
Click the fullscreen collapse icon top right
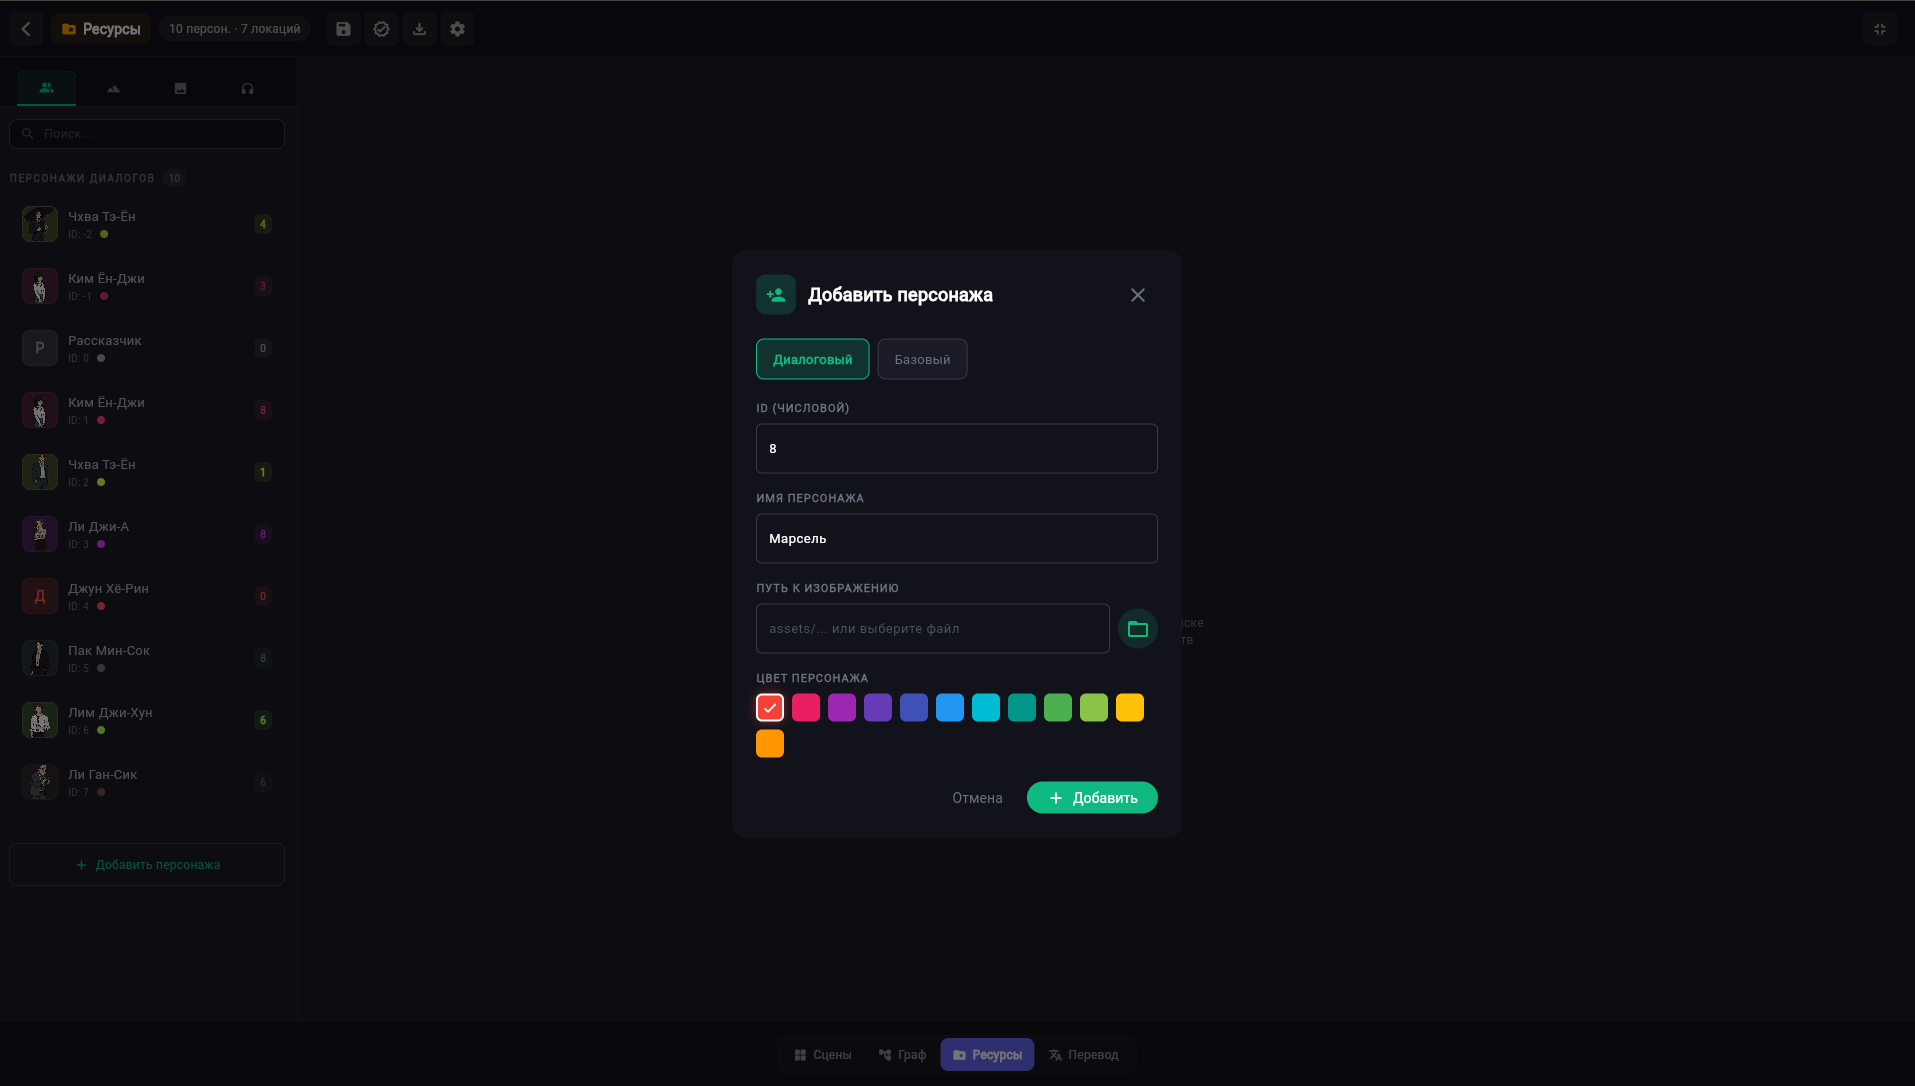1880,29
